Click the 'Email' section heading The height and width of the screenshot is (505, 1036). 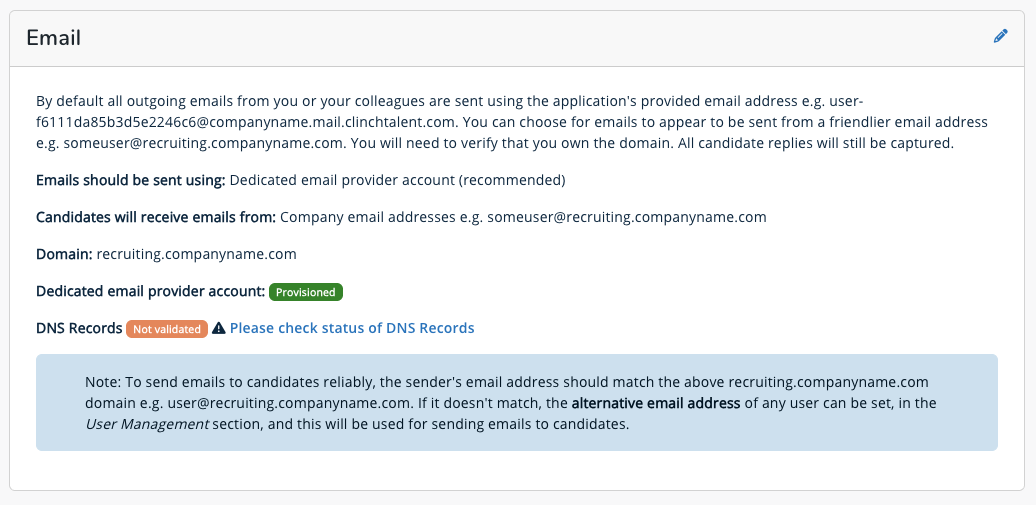[53, 38]
